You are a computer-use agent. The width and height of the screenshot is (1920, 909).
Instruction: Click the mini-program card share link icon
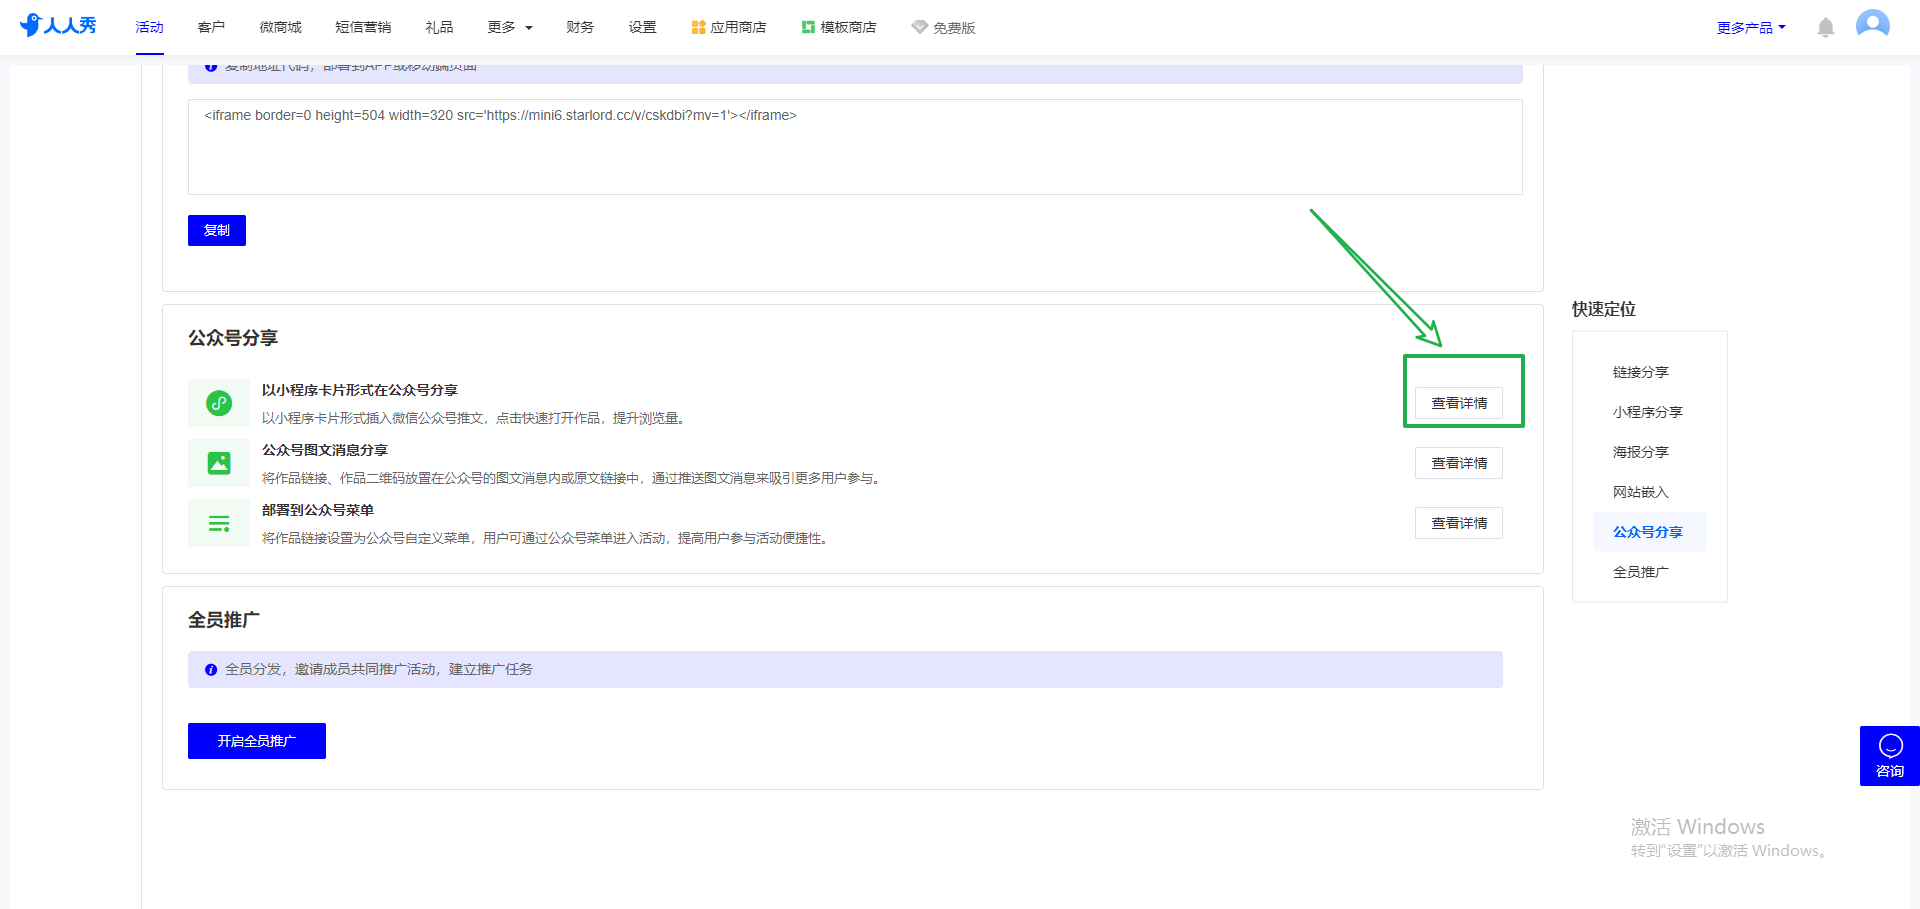(x=219, y=403)
